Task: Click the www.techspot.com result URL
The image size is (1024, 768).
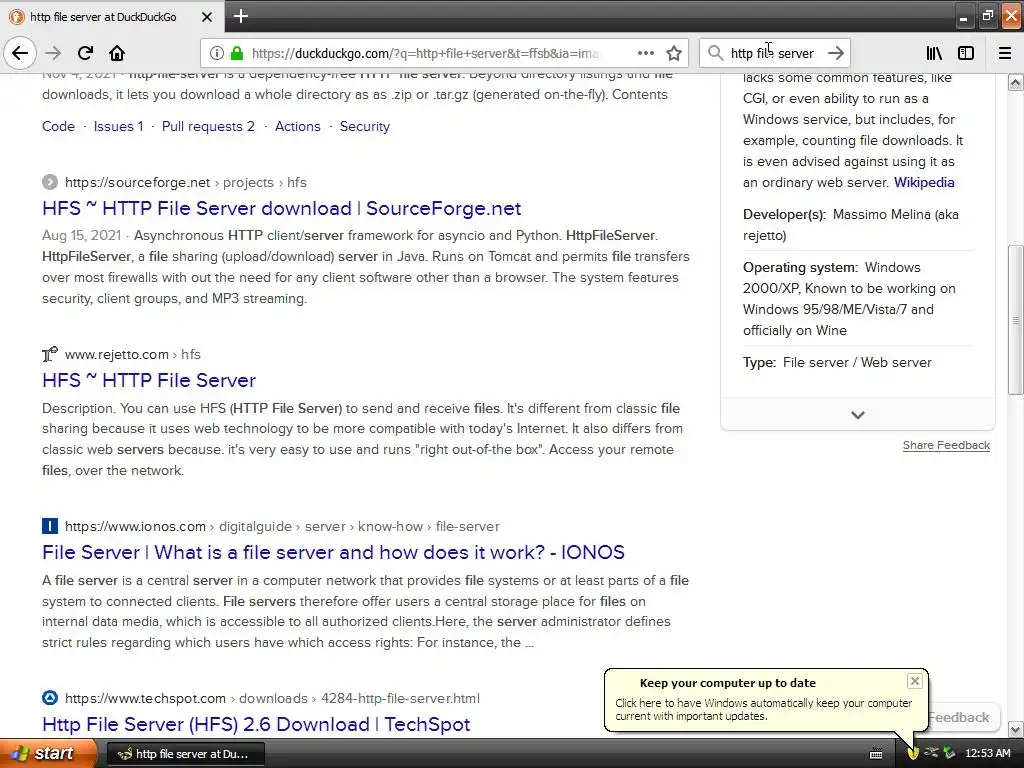Action: pyautogui.click(x=272, y=698)
